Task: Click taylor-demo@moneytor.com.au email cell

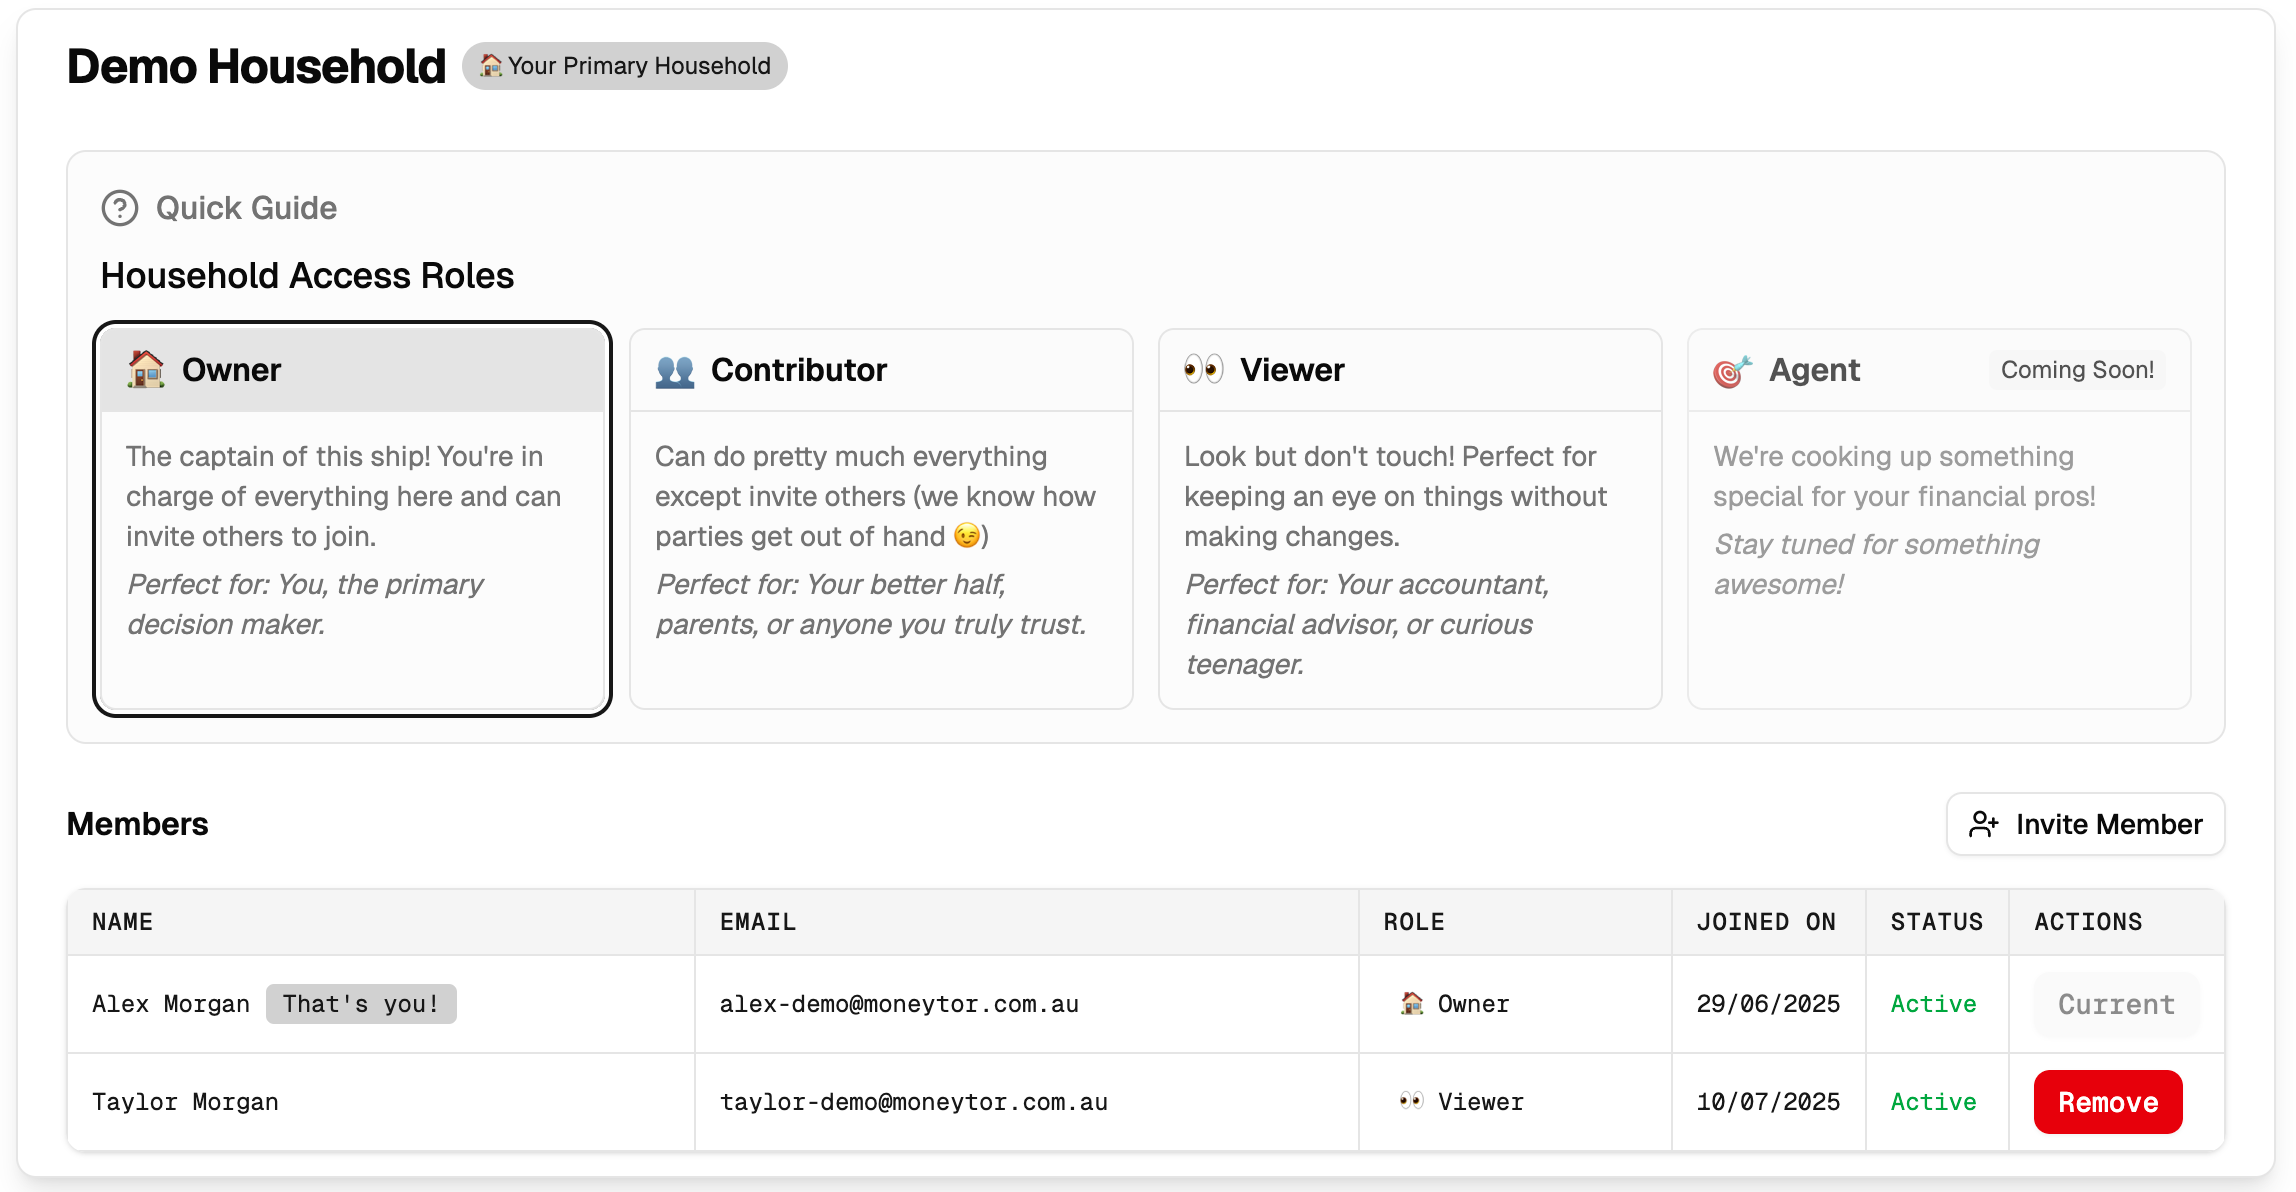Action: (913, 1102)
